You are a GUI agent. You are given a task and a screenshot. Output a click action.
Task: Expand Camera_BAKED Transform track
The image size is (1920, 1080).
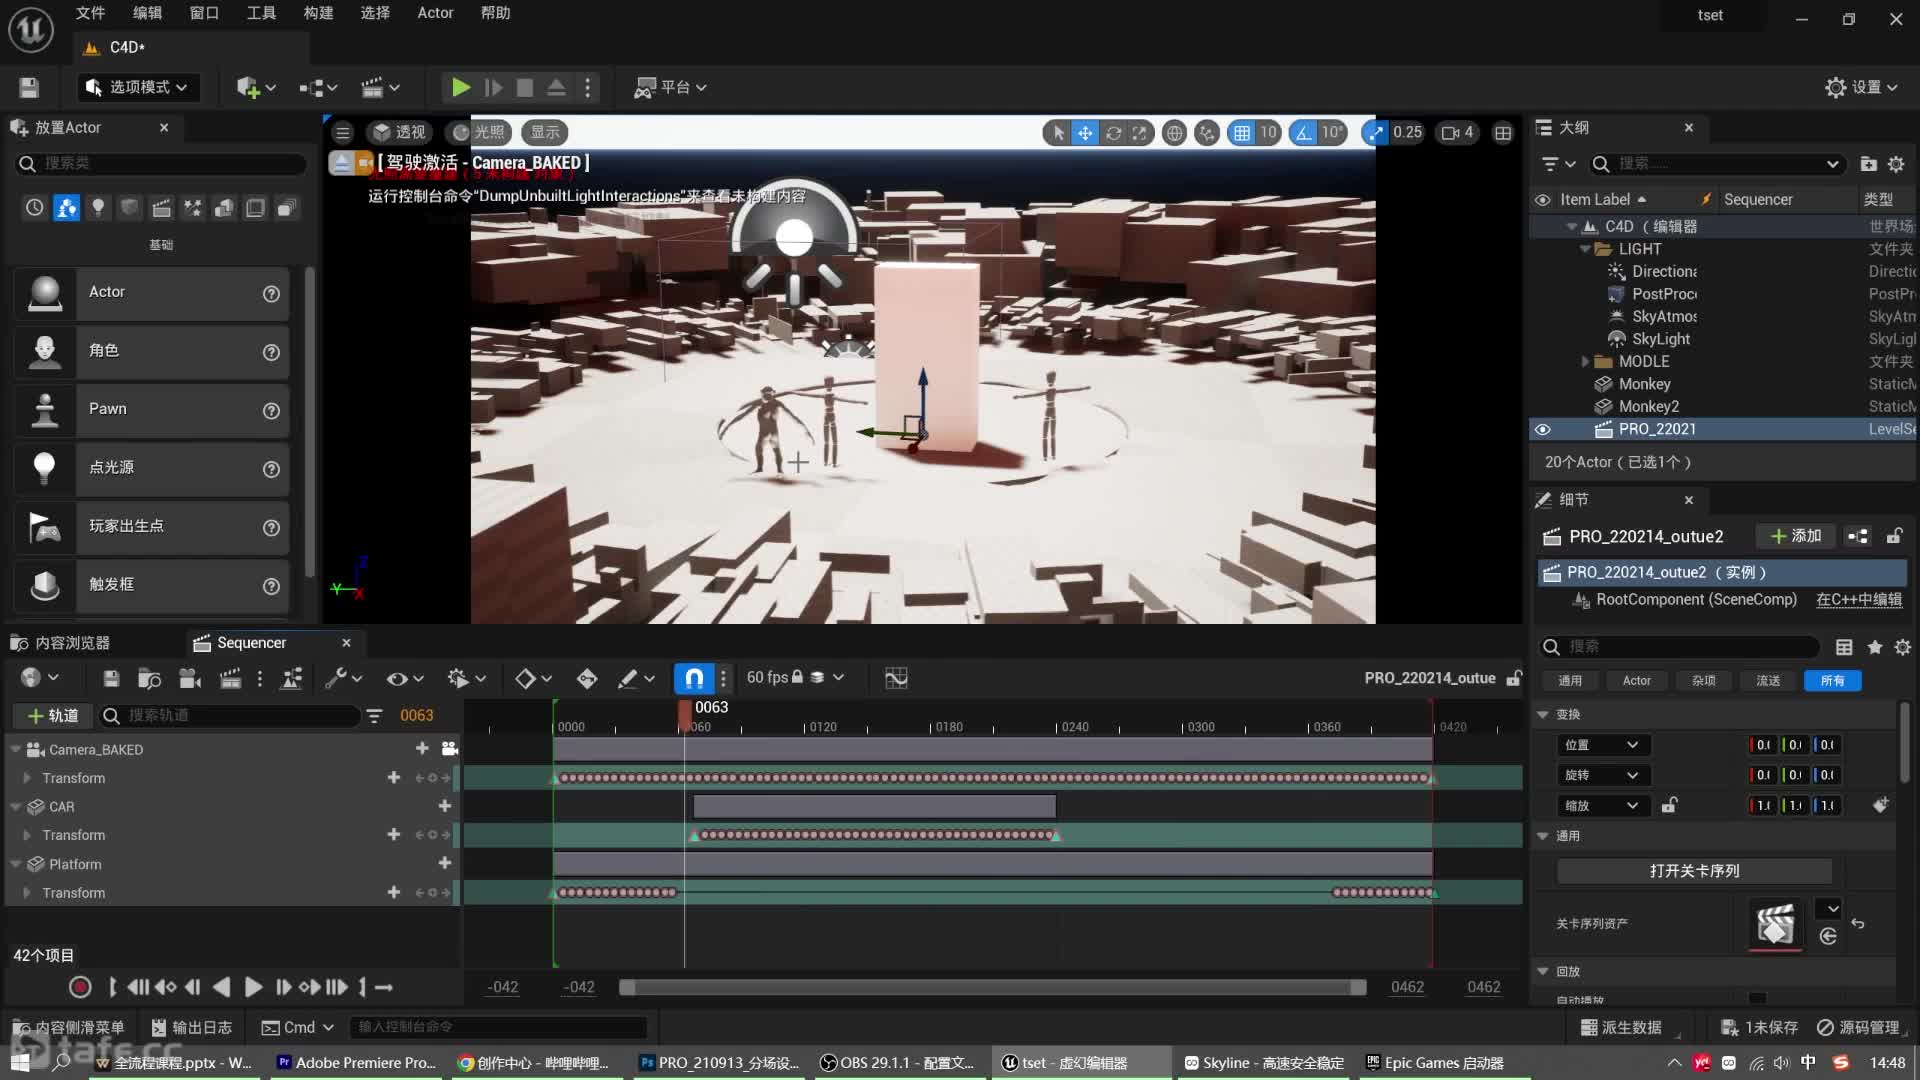(27, 778)
